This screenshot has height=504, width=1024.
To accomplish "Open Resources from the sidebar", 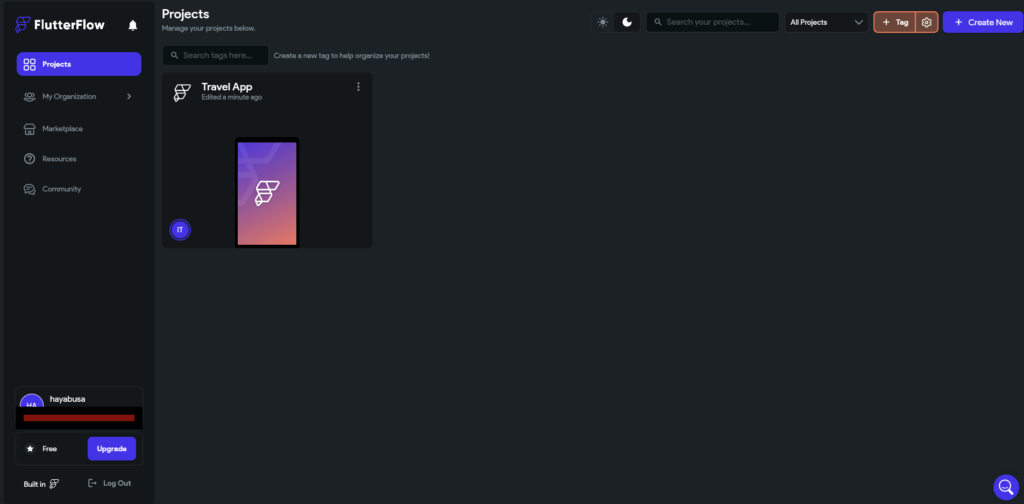I will [x=59, y=159].
